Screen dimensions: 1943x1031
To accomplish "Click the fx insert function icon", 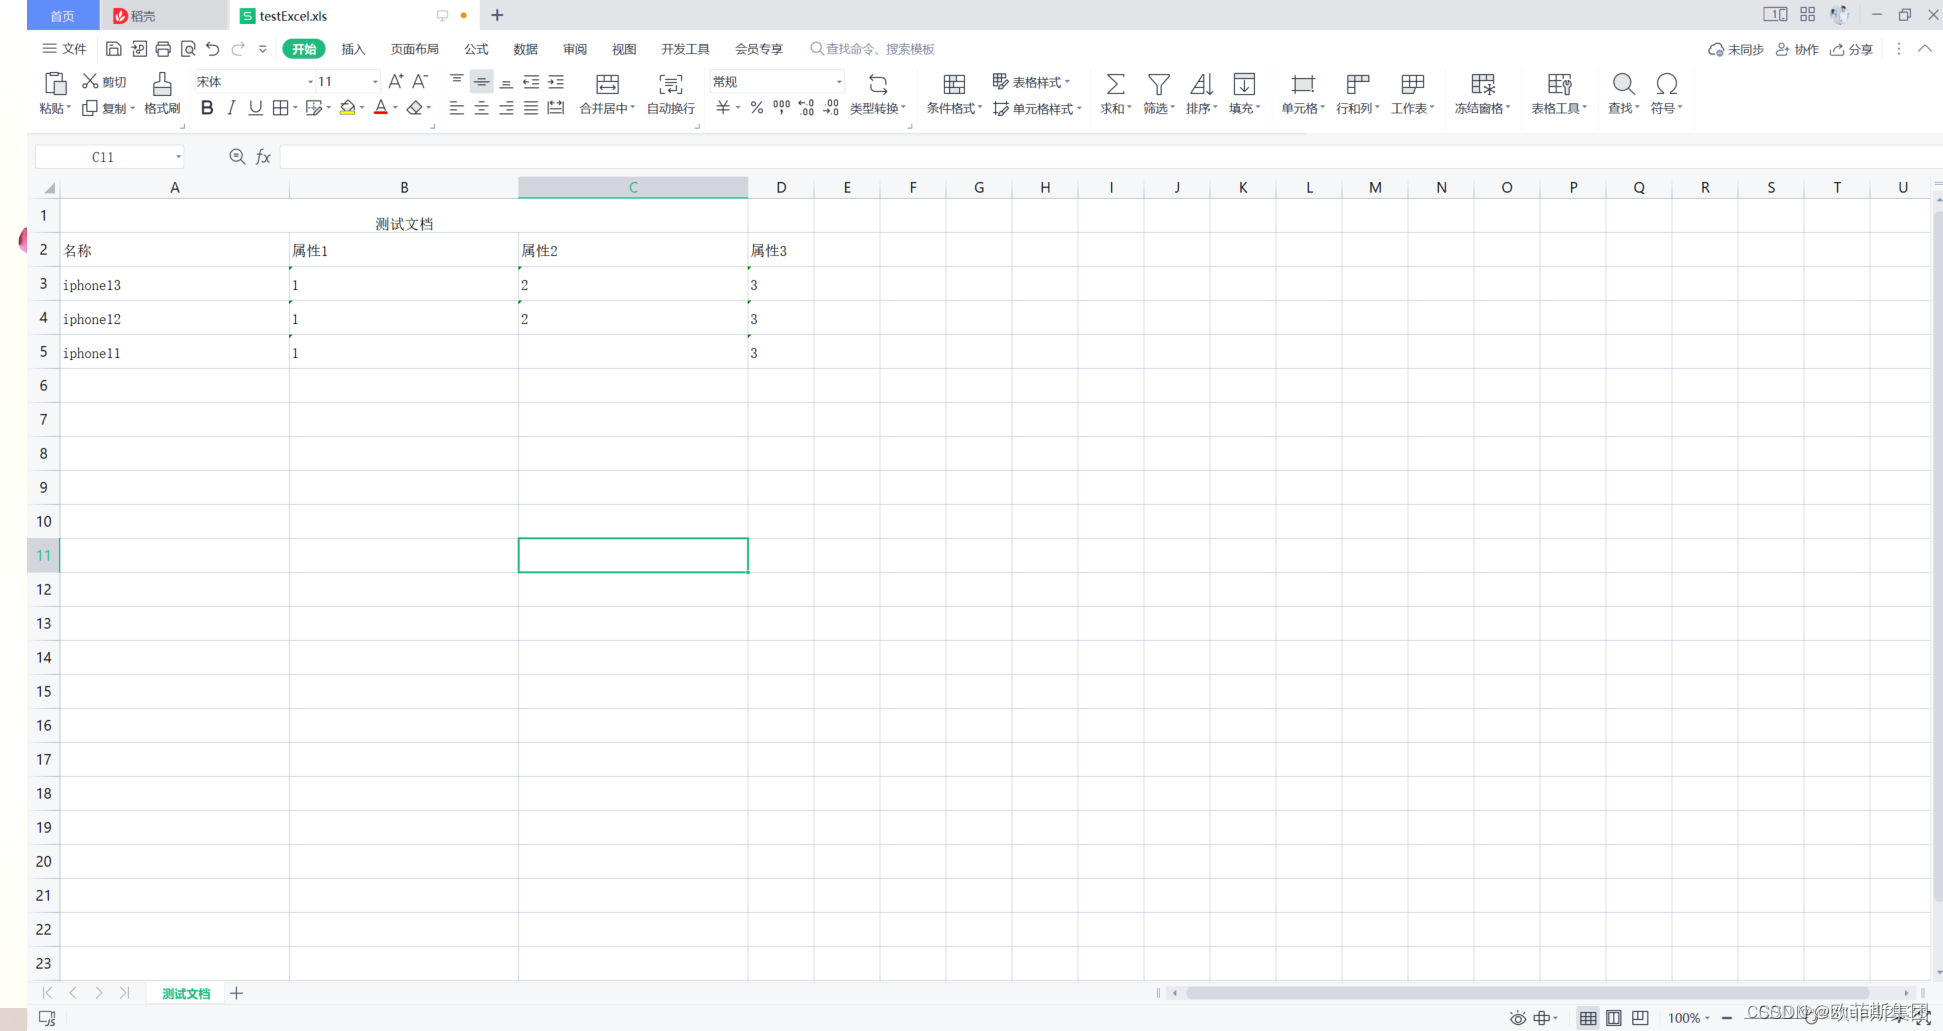I will tap(263, 157).
